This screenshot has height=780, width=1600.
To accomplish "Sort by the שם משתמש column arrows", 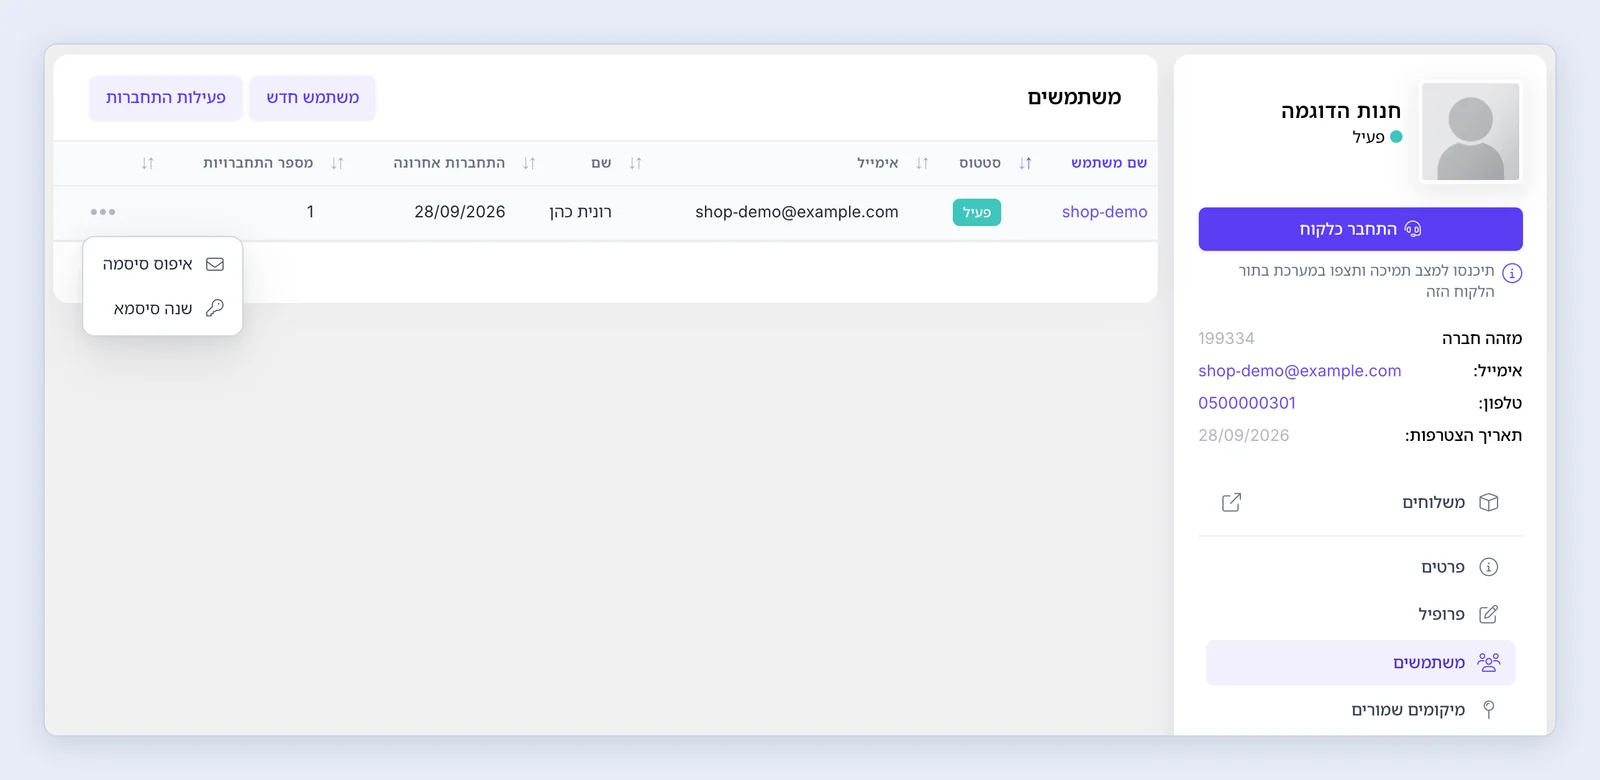I will click(x=1025, y=163).
